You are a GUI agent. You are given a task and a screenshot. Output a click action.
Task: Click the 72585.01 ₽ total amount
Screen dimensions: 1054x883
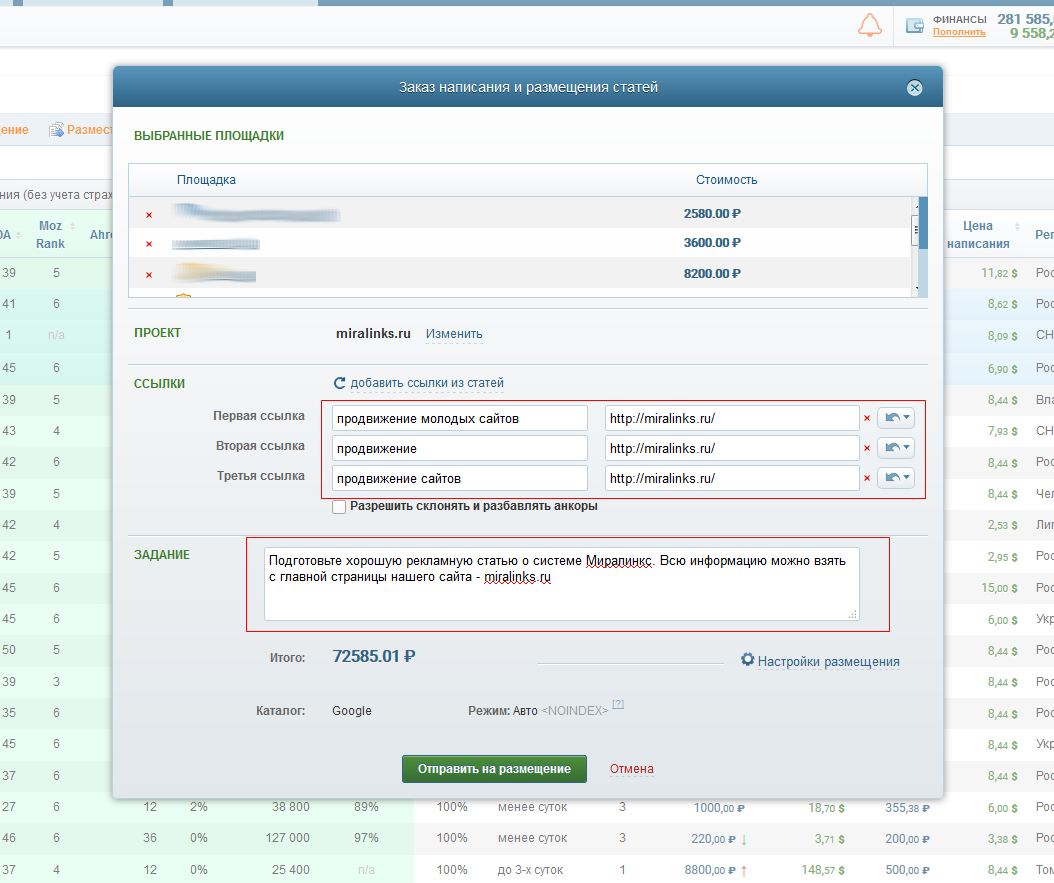(x=374, y=657)
